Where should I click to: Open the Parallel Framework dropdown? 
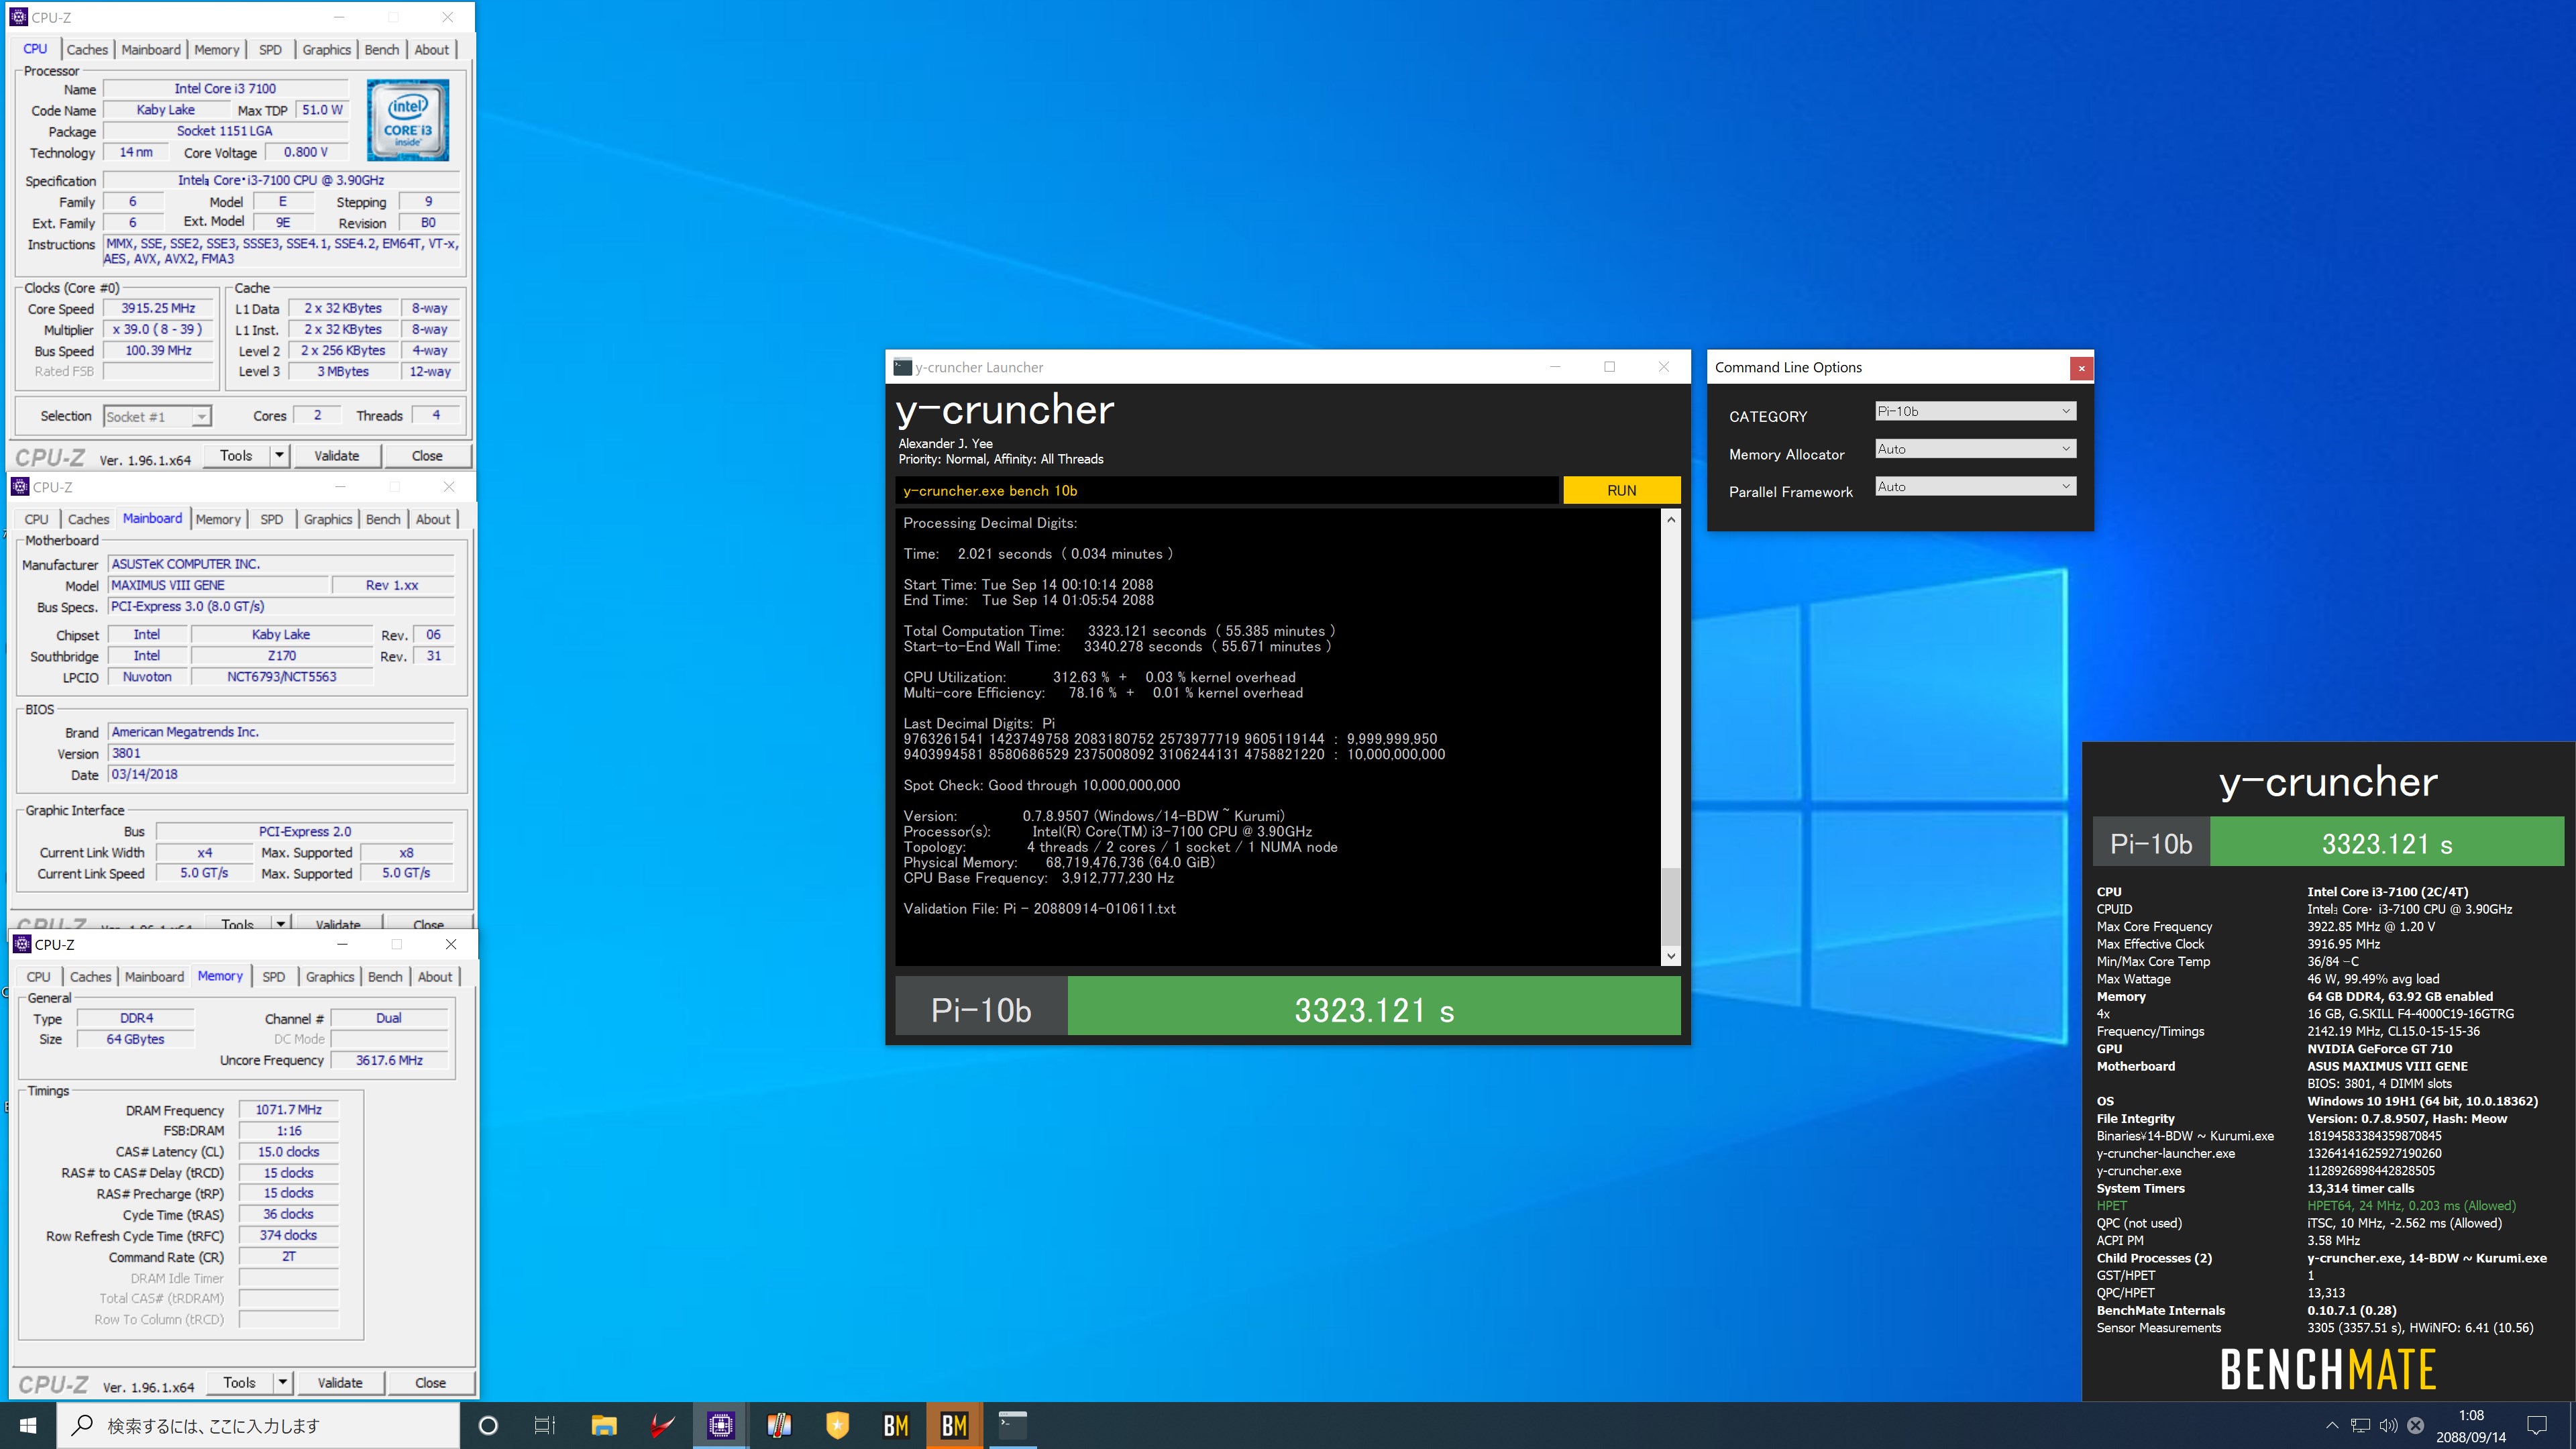click(1975, 487)
